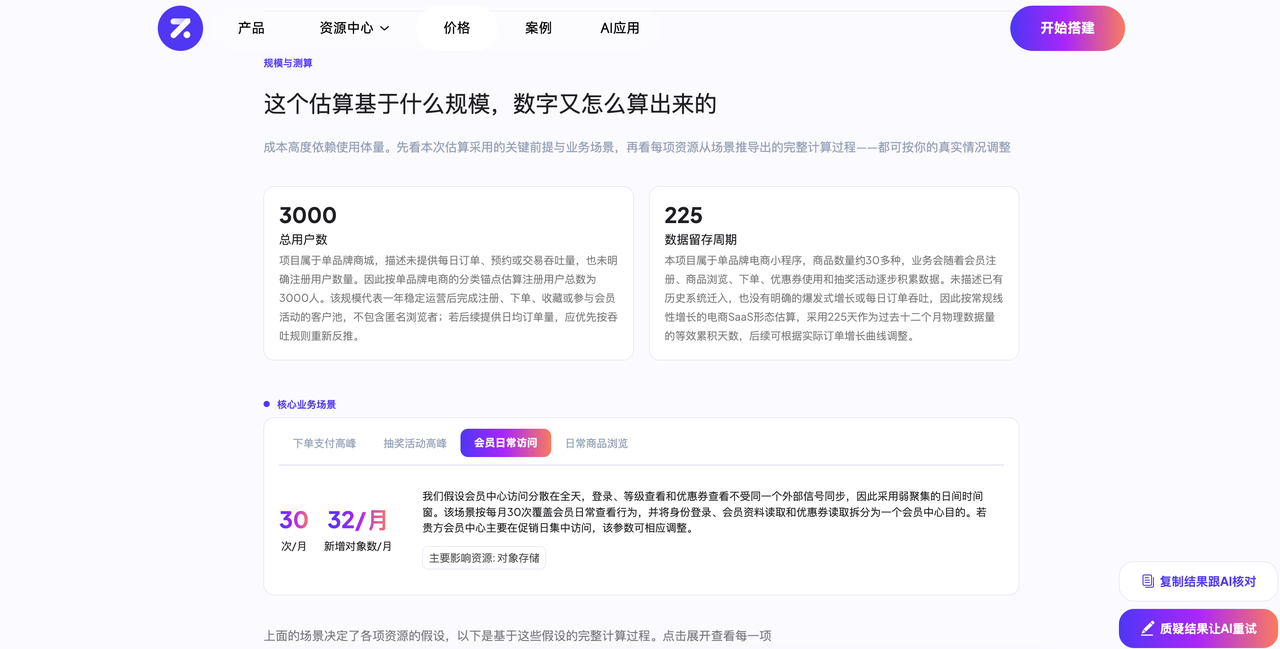
Task: Click the 32/月 new objects value
Action: [x=357, y=520]
